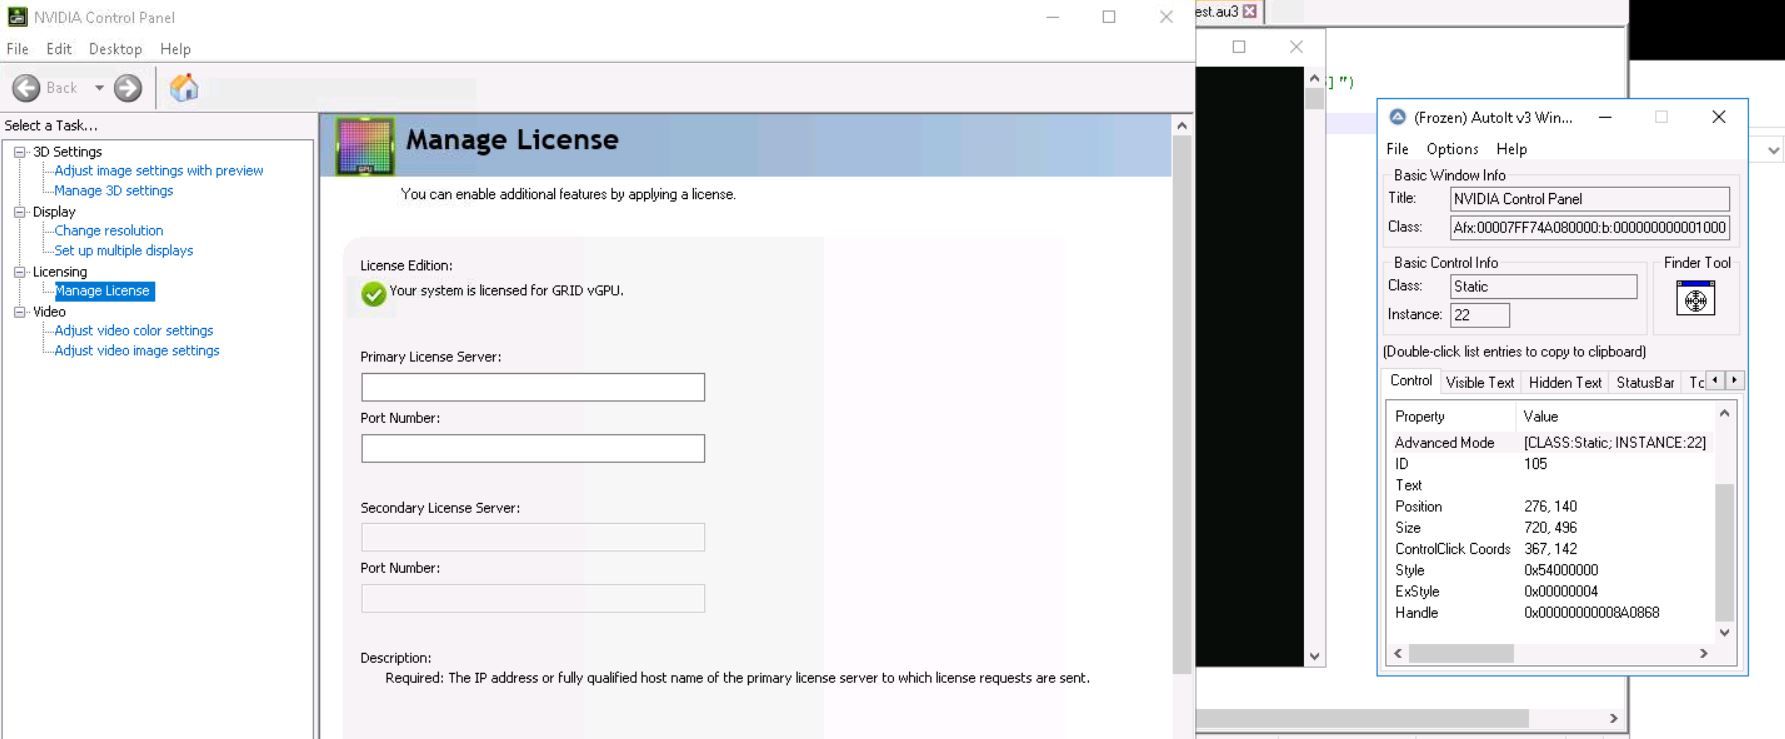This screenshot has height=739, width=1785.
Task: Open Manage 3D settings
Action: [x=114, y=191]
